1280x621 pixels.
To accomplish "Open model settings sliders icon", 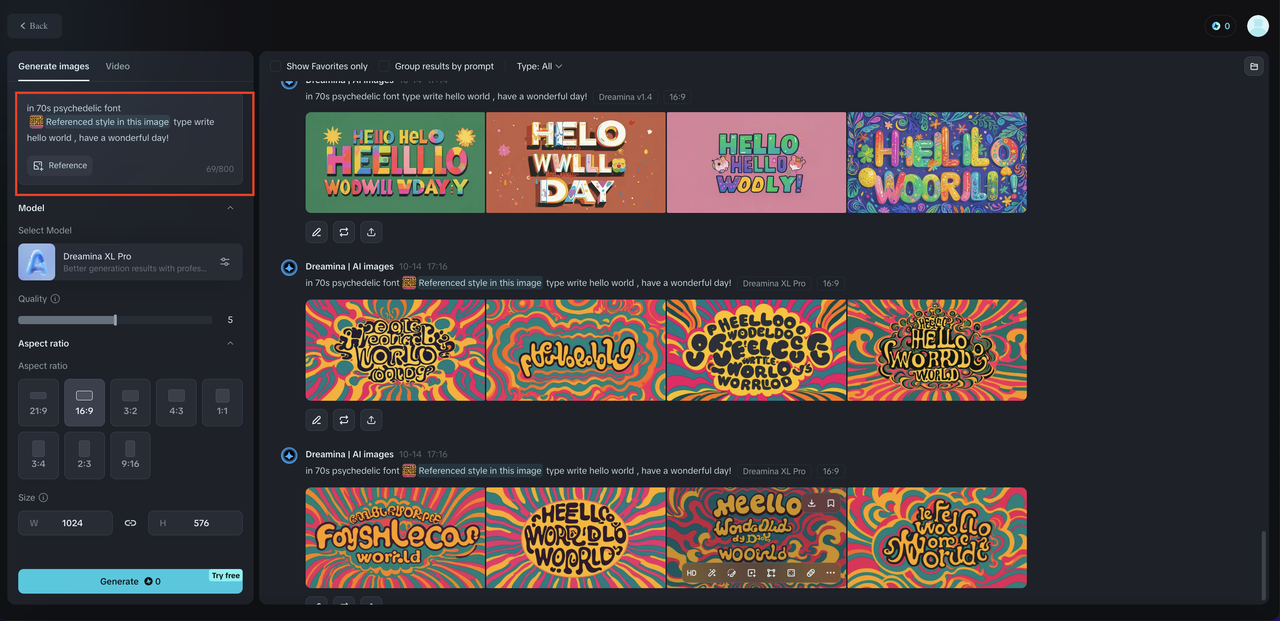I will [x=225, y=262].
